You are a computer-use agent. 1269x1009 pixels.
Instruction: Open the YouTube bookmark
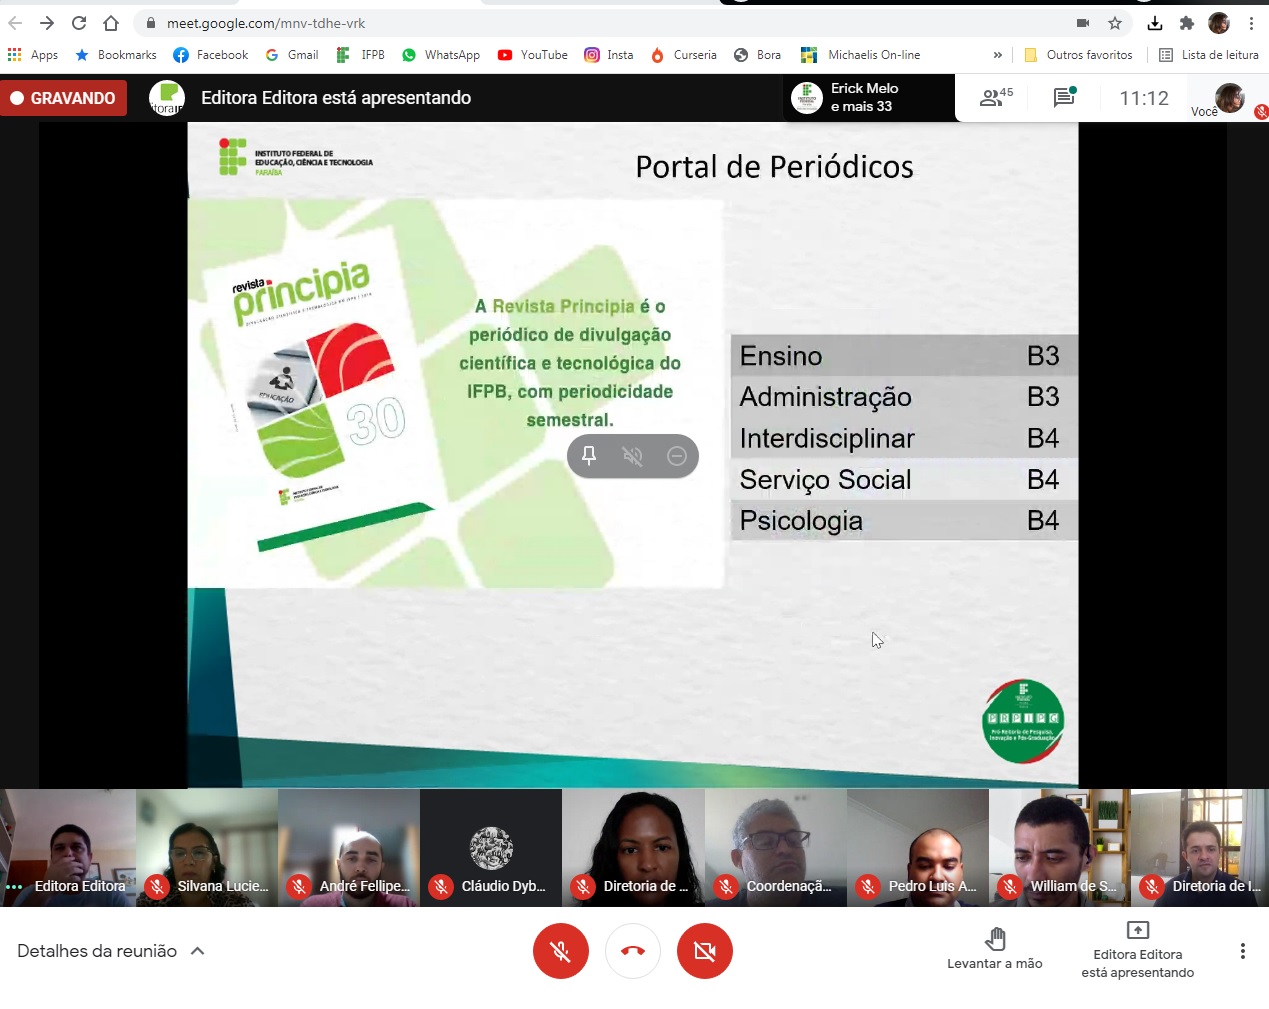tap(532, 55)
